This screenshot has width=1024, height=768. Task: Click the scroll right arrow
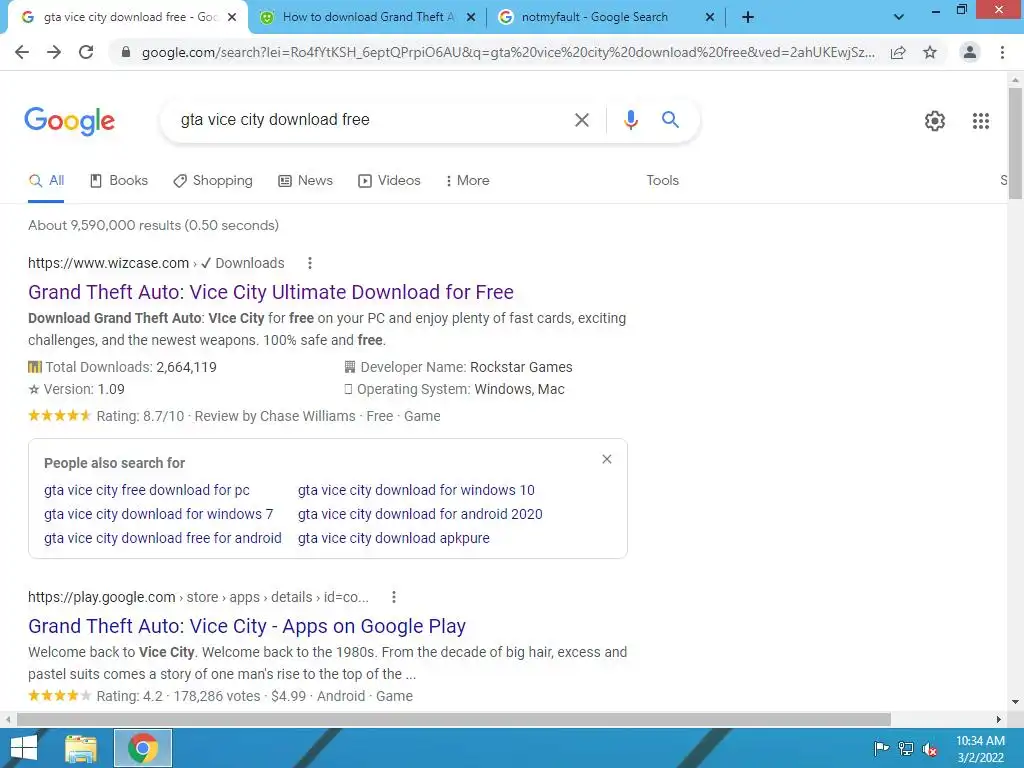999,719
